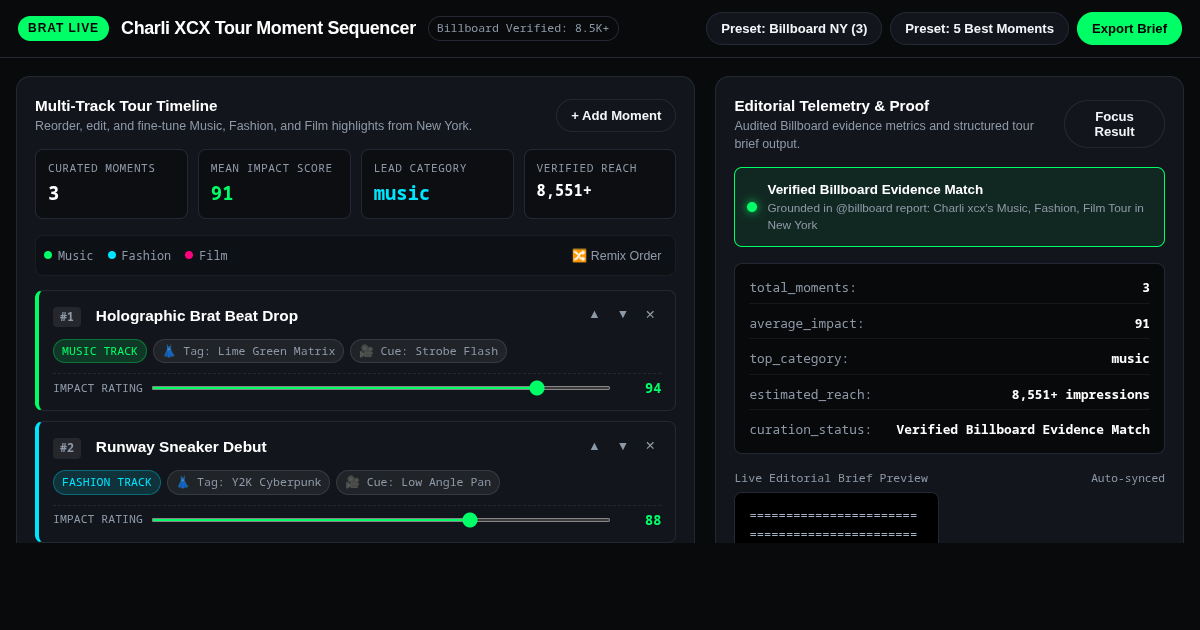
Task: Click the total_moments row
Action: pyautogui.click(x=949, y=287)
